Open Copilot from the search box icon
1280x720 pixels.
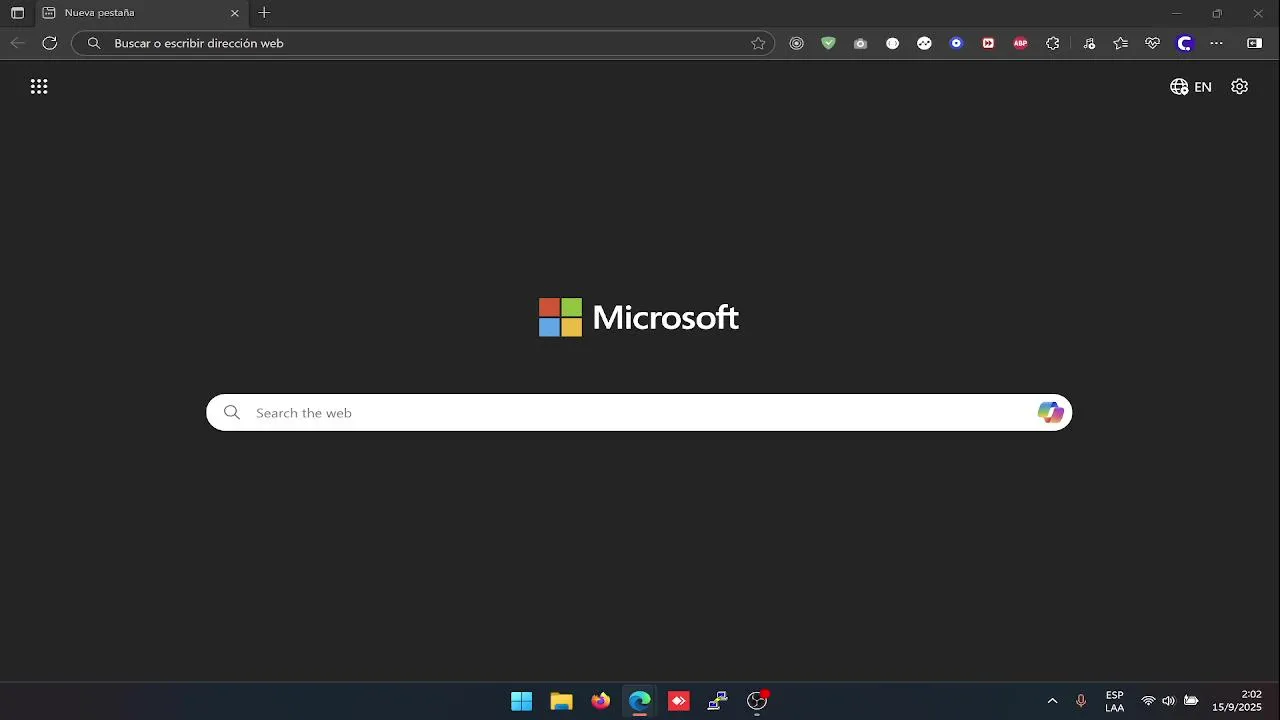pyautogui.click(x=1050, y=413)
